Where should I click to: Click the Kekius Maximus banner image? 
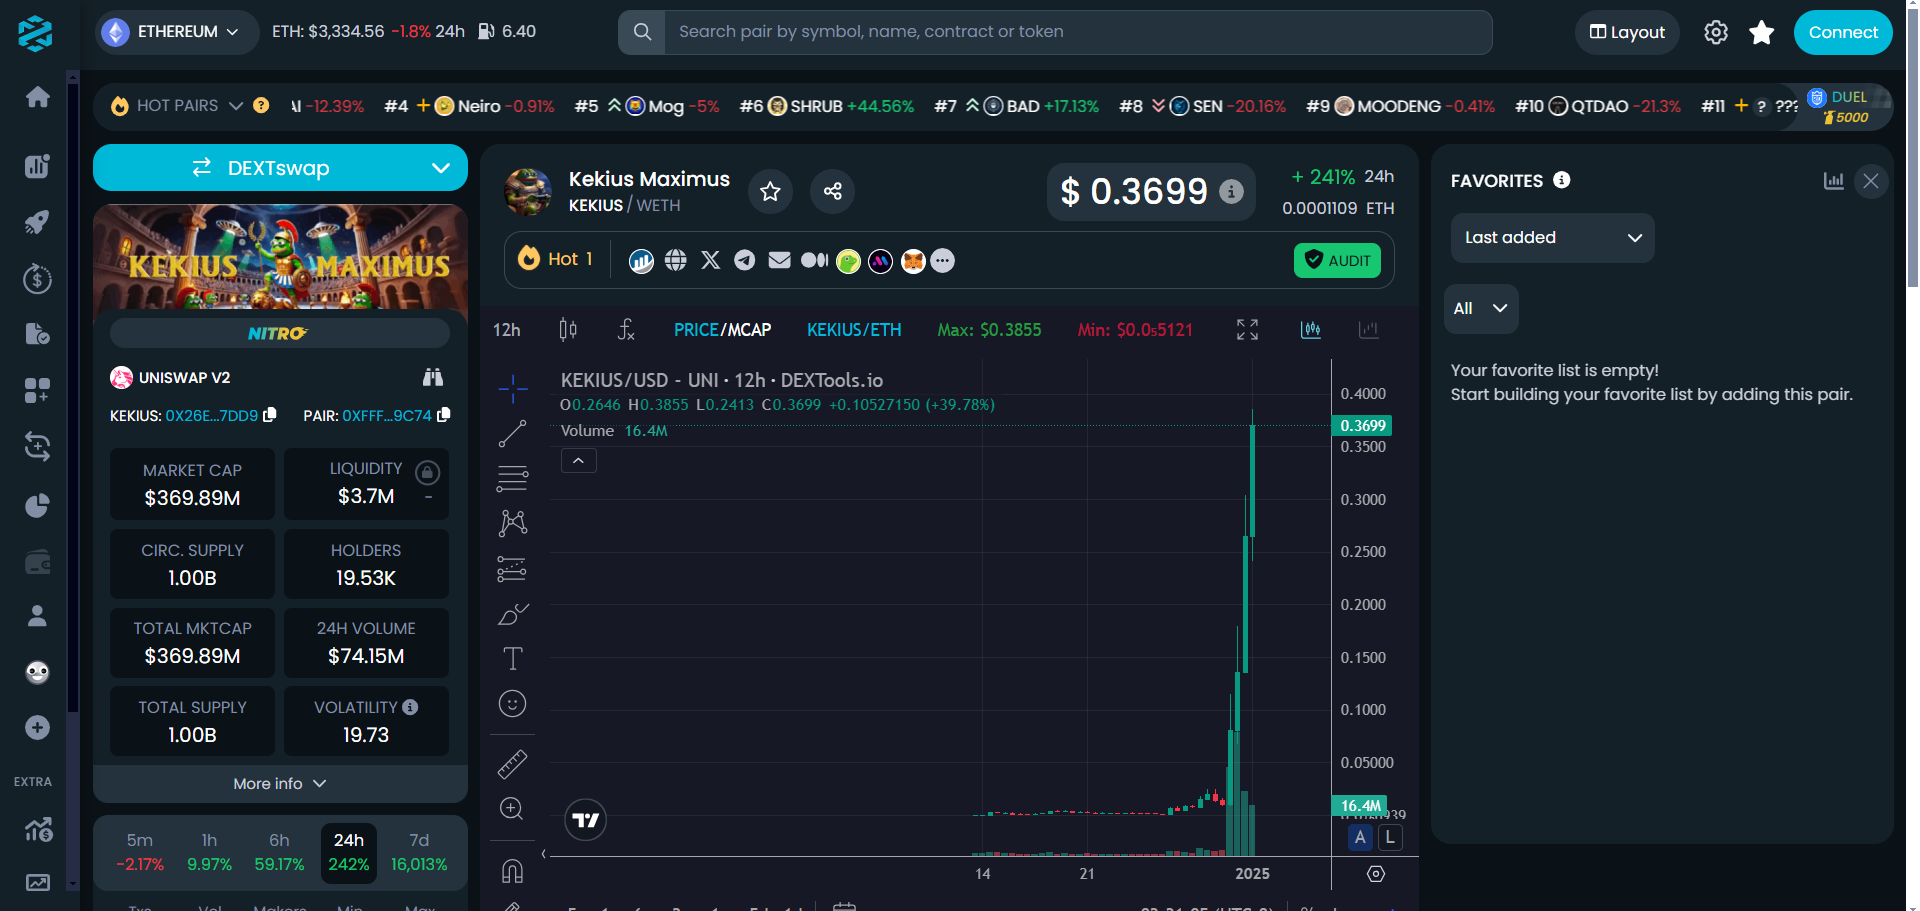[x=280, y=258]
